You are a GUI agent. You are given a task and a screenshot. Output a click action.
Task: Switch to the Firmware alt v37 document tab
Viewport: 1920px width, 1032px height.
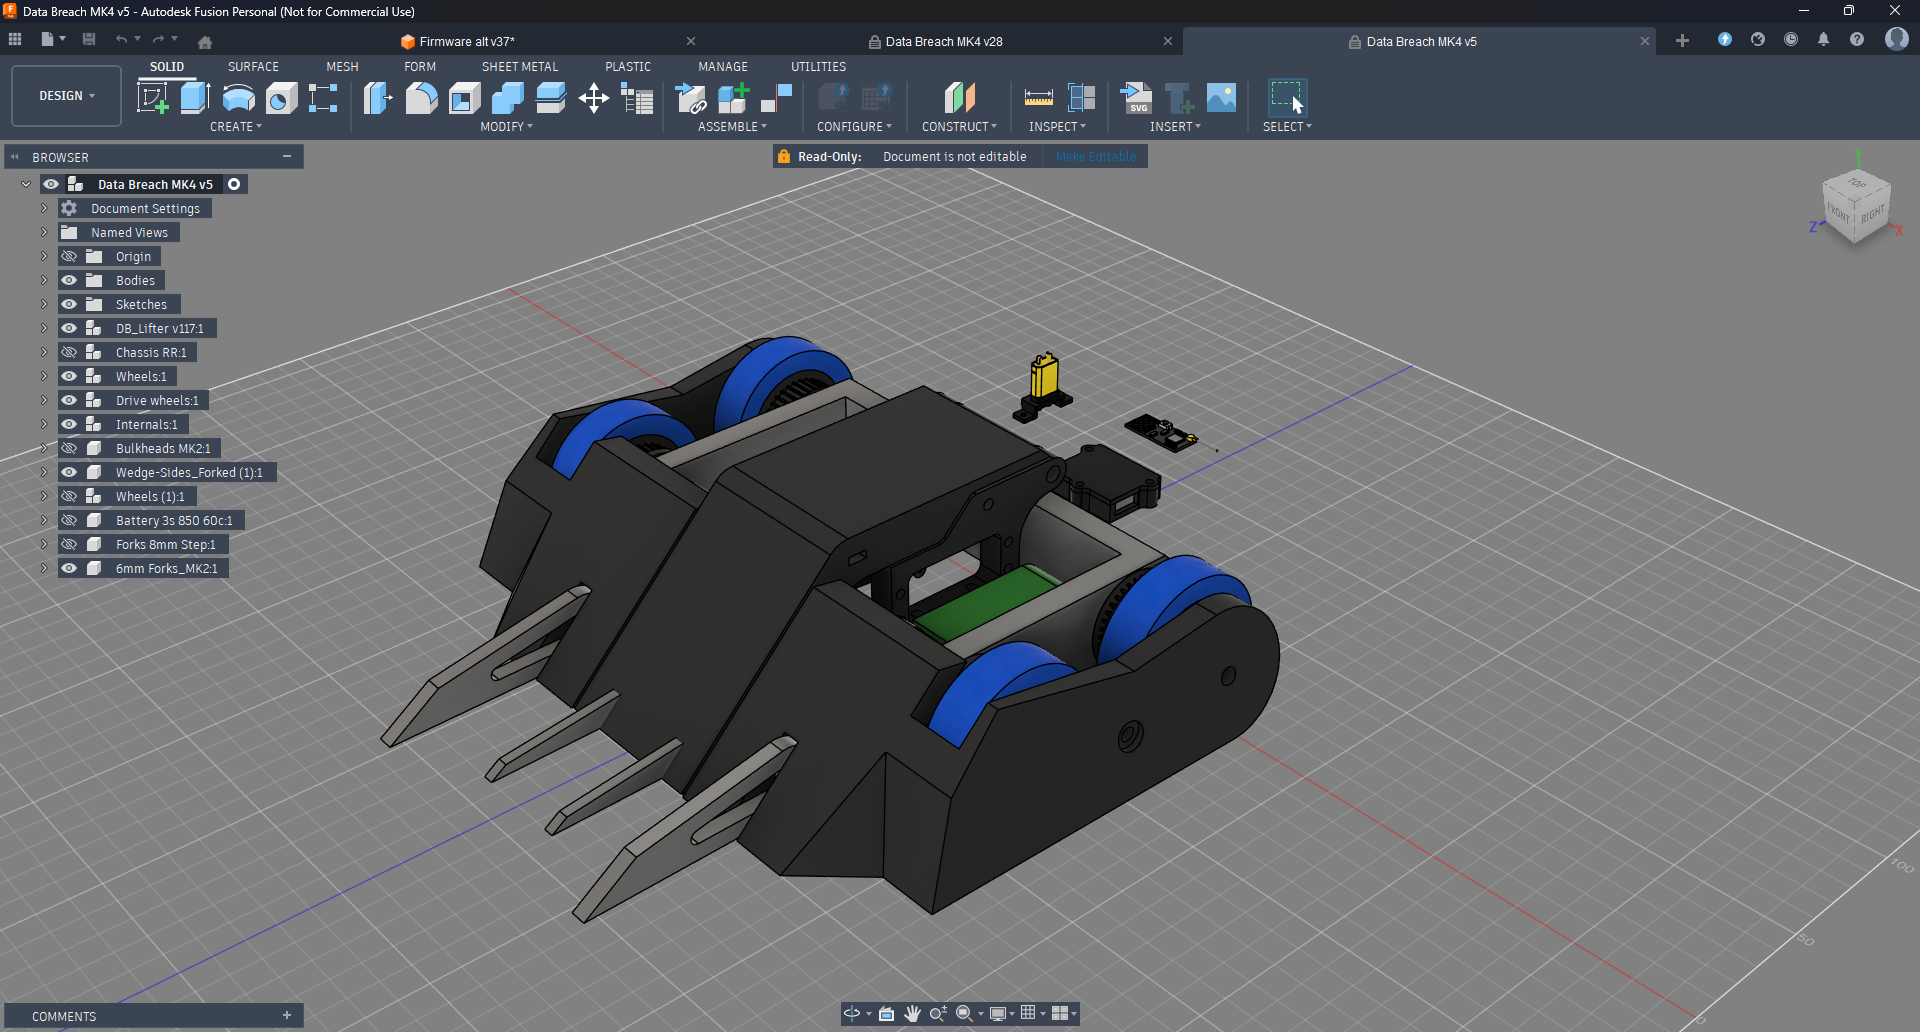tap(466, 42)
